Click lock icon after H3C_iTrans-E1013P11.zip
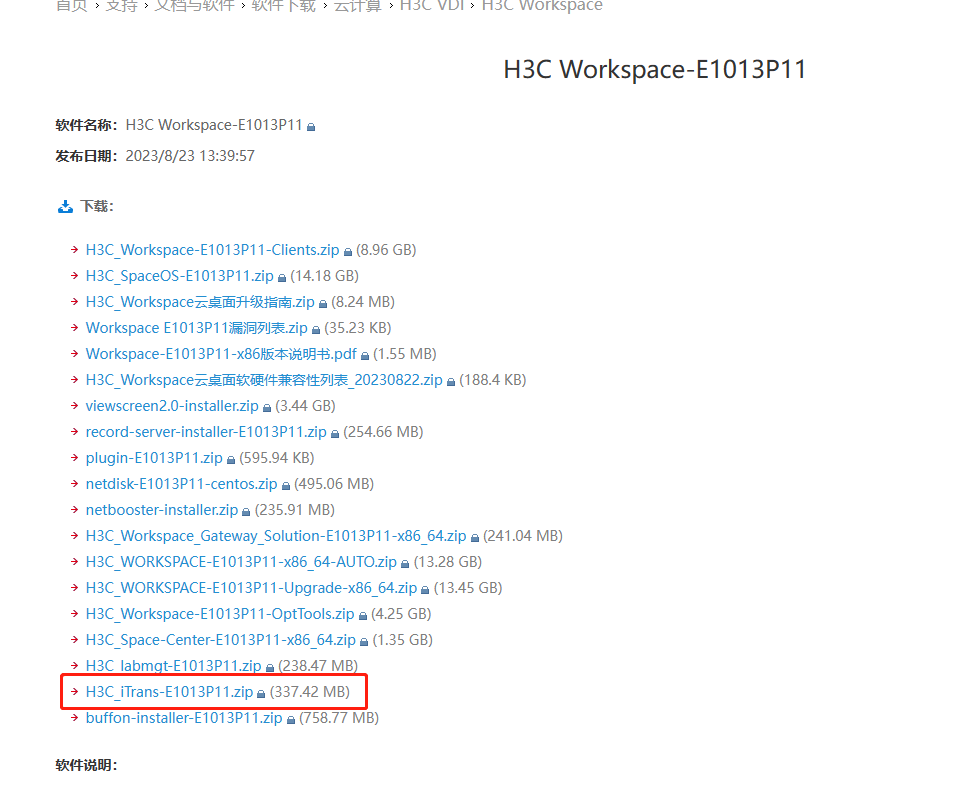956x788 pixels. (261, 694)
